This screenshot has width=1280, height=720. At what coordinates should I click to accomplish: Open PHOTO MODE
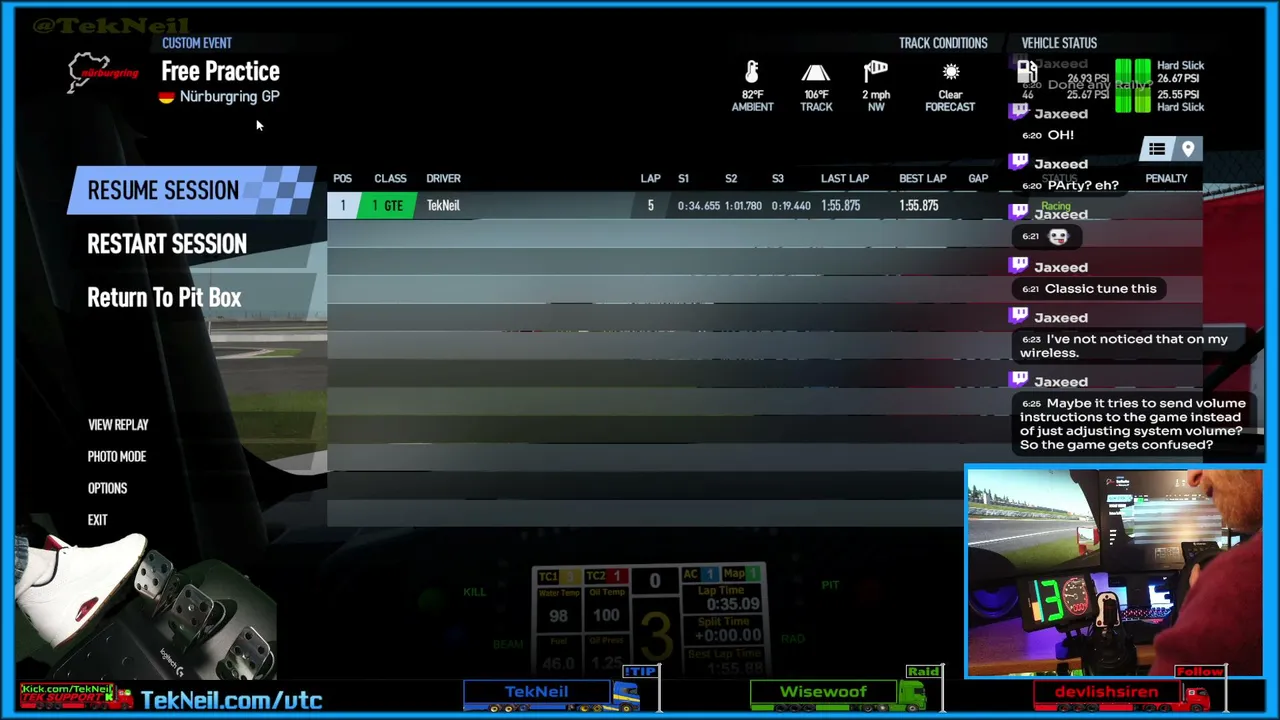(x=117, y=457)
